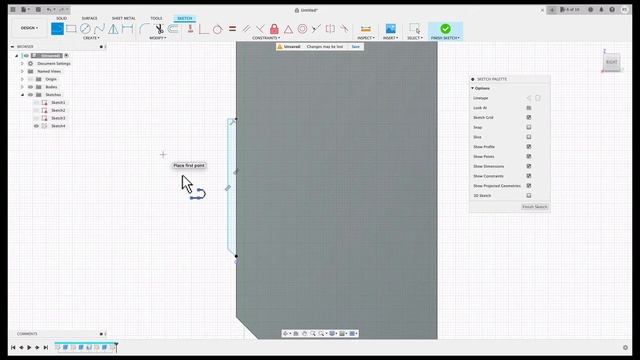This screenshot has width=640, height=360.
Task: Apply the Fix/Unfix lock constraint
Action: 274,29
